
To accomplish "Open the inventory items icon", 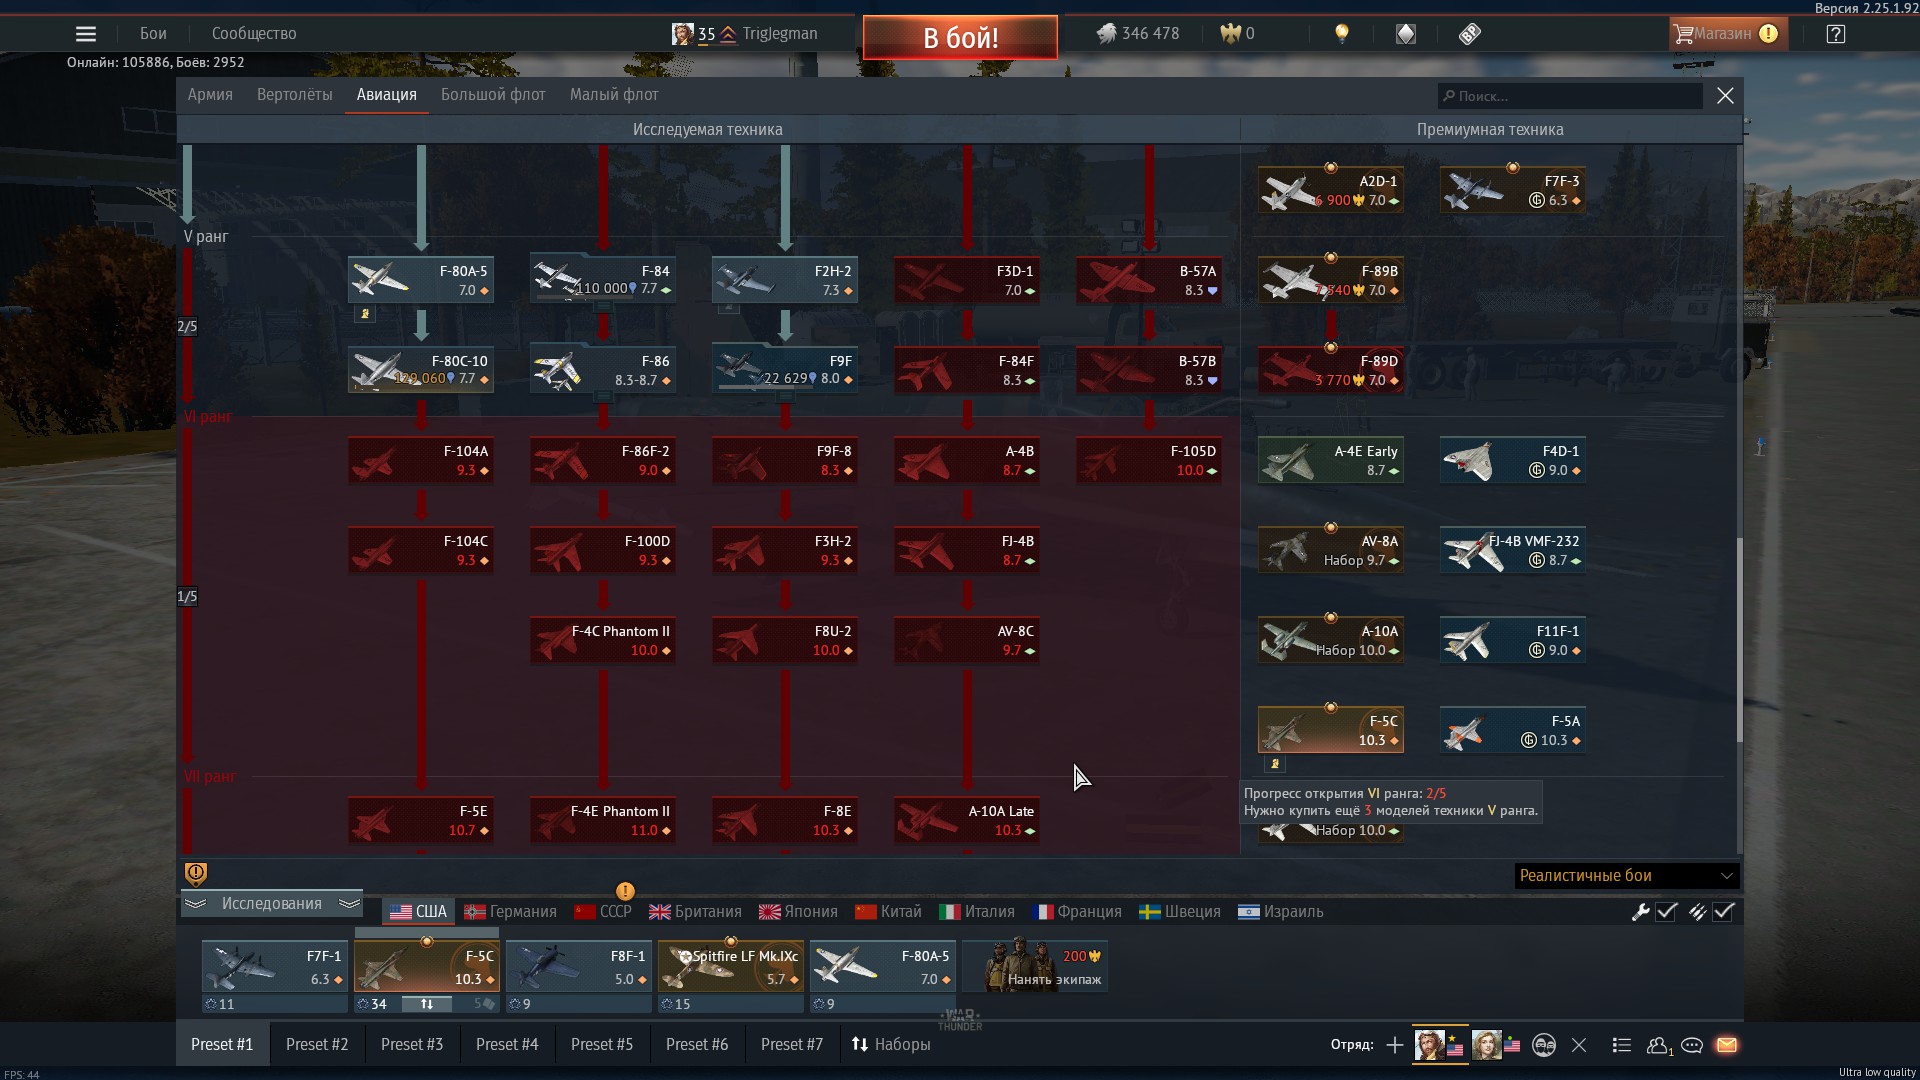I will click(1469, 34).
